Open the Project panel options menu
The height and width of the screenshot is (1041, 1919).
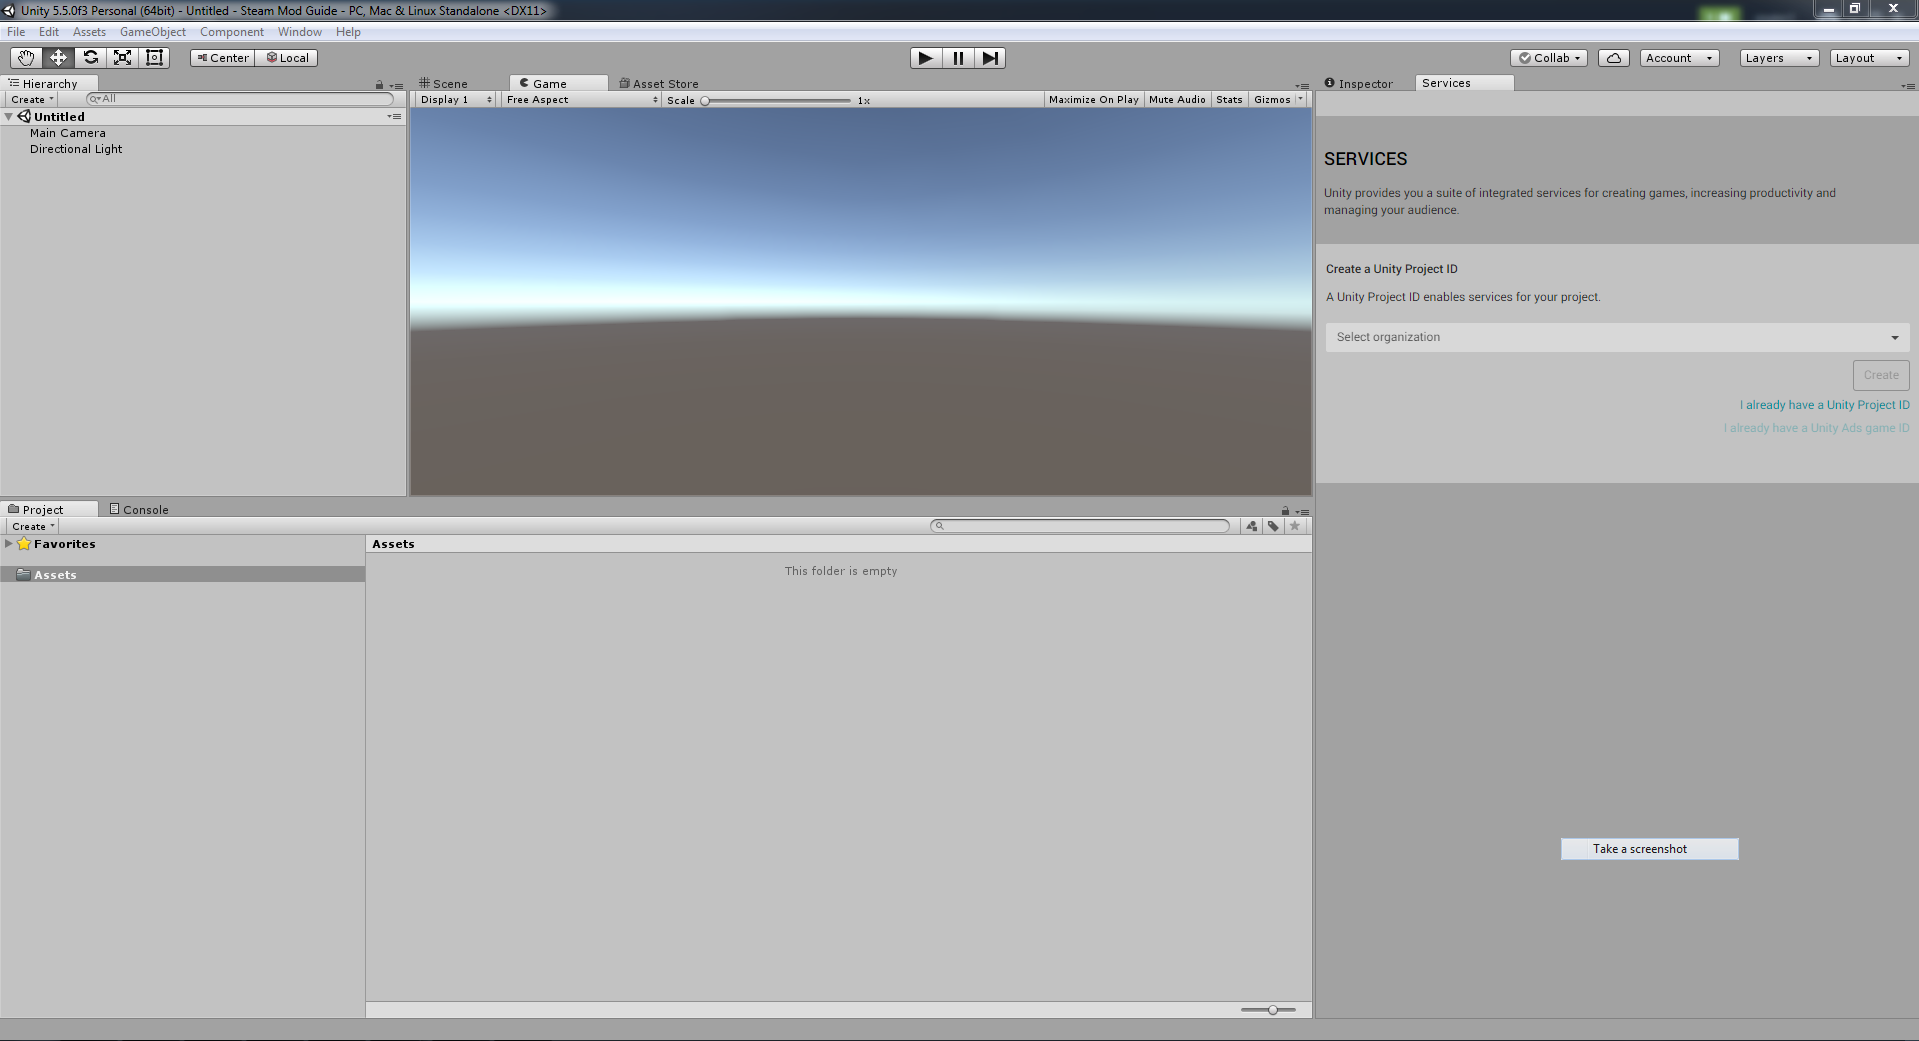tap(1302, 512)
